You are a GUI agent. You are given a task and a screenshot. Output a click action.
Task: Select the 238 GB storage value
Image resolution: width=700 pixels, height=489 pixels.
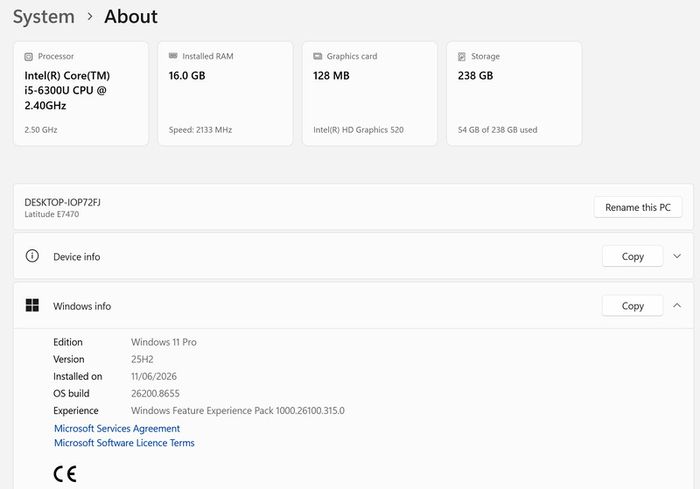[x=475, y=75]
